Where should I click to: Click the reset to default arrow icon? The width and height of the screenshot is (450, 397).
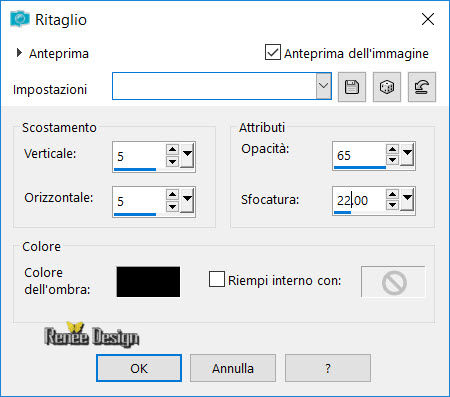coord(422,87)
